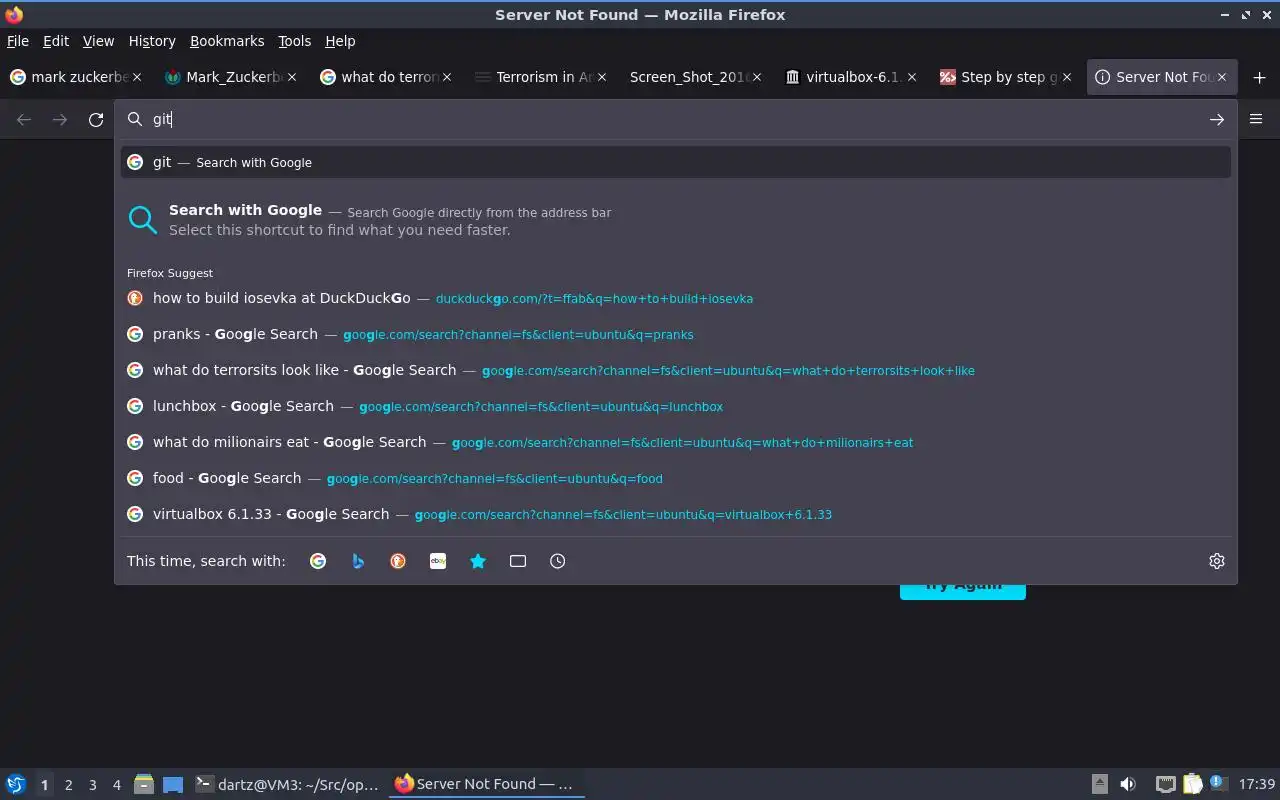Open 'pranks - Google Search' suggestion
This screenshot has height=800, width=1280.
tap(676, 334)
